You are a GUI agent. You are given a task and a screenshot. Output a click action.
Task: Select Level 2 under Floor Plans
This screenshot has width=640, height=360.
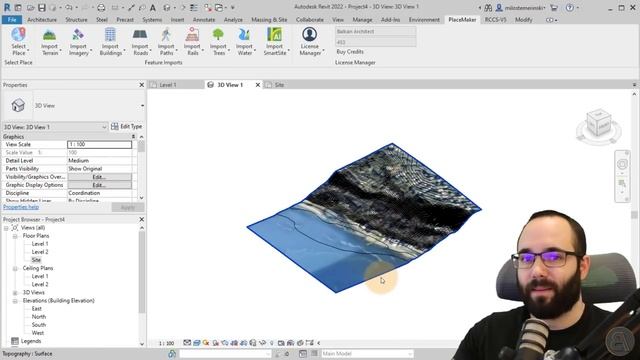(40, 252)
